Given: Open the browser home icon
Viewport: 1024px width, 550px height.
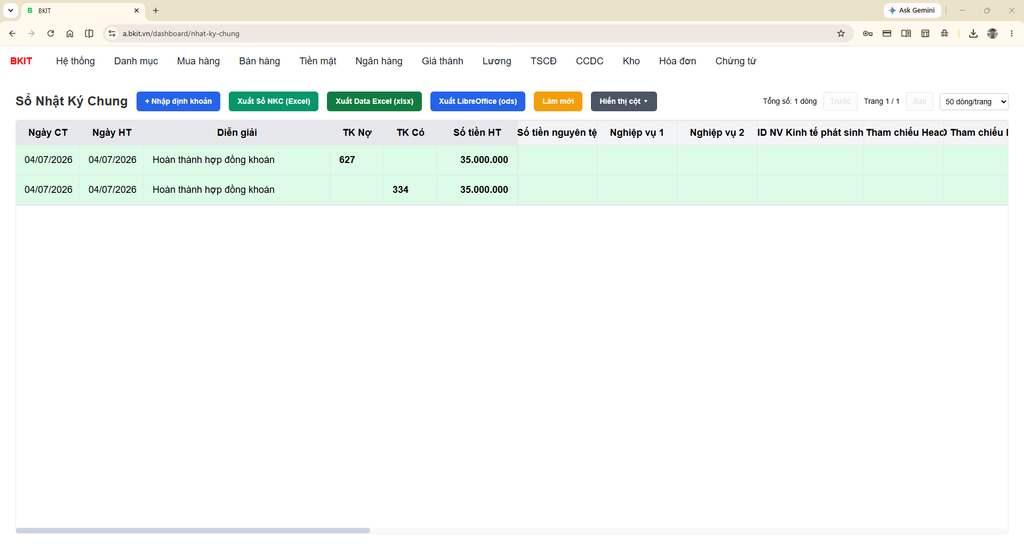Looking at the screenshot, I should pyautogui.click(x=70, y=33).
